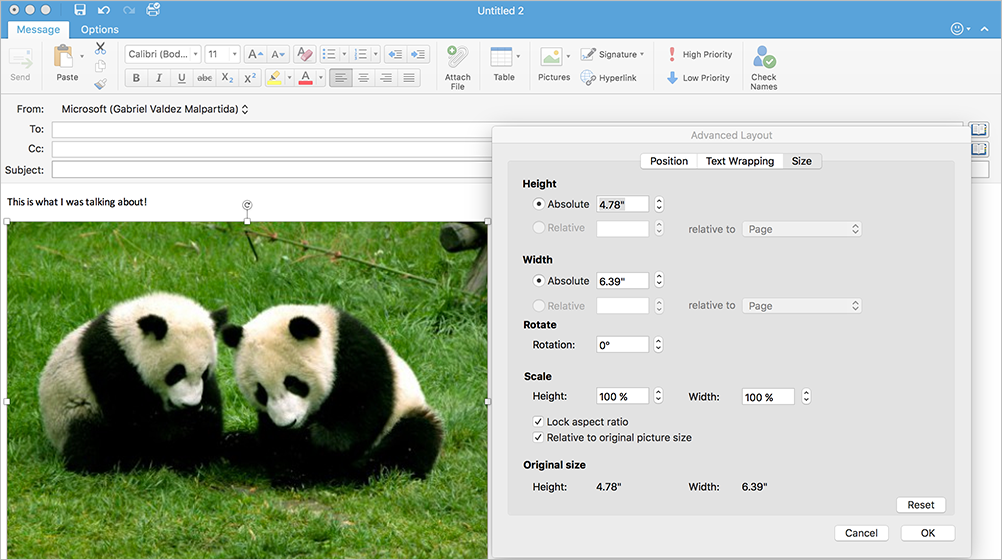Switch to the Text Wrapping tab
This screenshot has width=1002, height=560.
(x=739, y=161)
